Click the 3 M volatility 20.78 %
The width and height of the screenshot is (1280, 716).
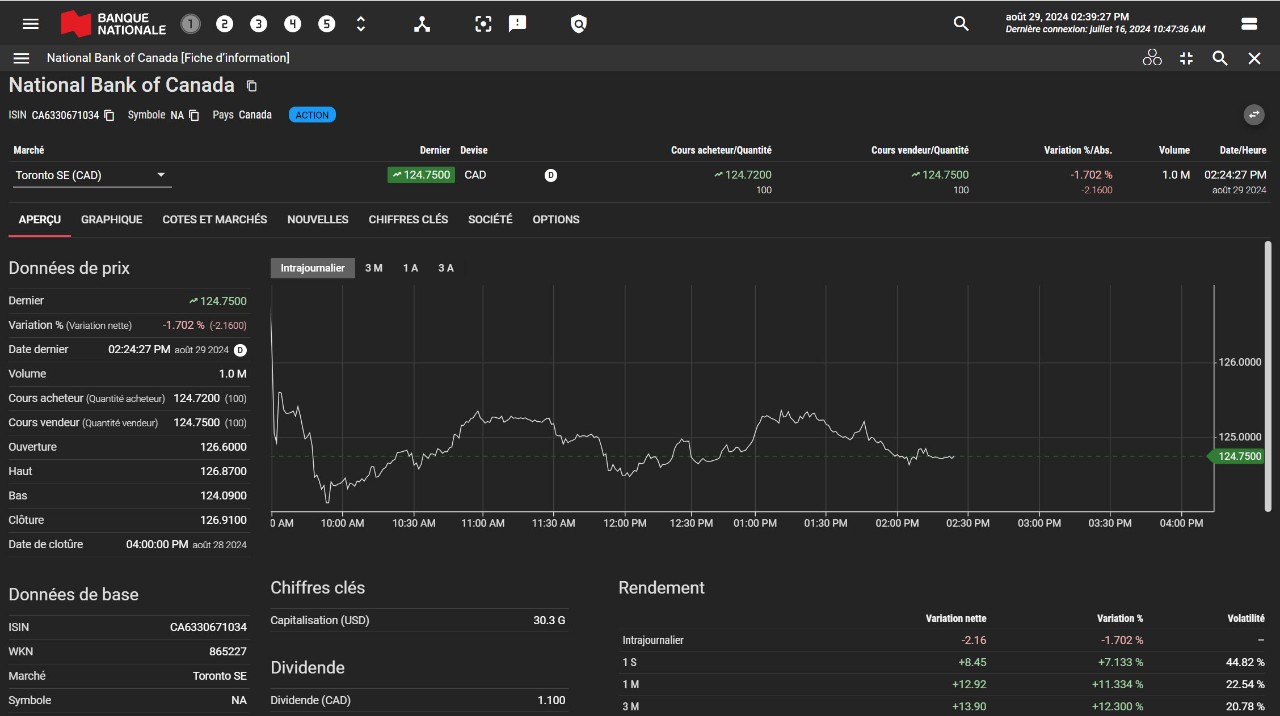1246,707
